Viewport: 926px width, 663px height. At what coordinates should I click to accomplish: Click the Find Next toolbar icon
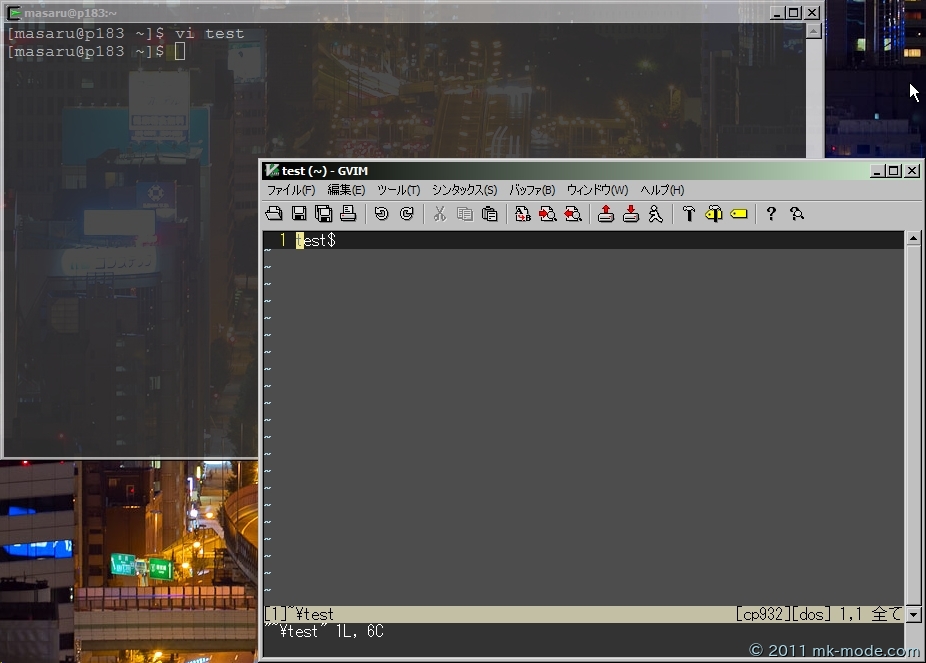click(547, 213)
